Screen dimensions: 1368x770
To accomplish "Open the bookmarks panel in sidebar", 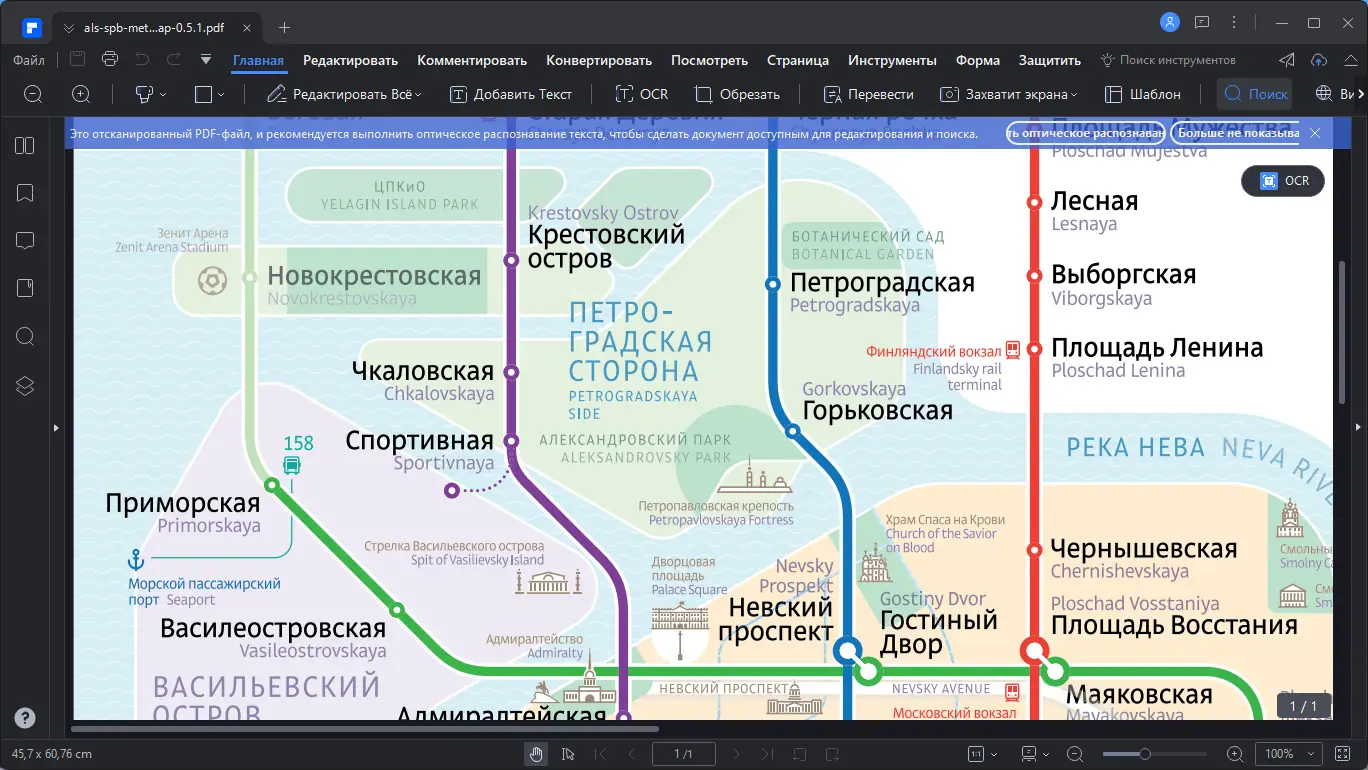I will click(x=24, y=192).
